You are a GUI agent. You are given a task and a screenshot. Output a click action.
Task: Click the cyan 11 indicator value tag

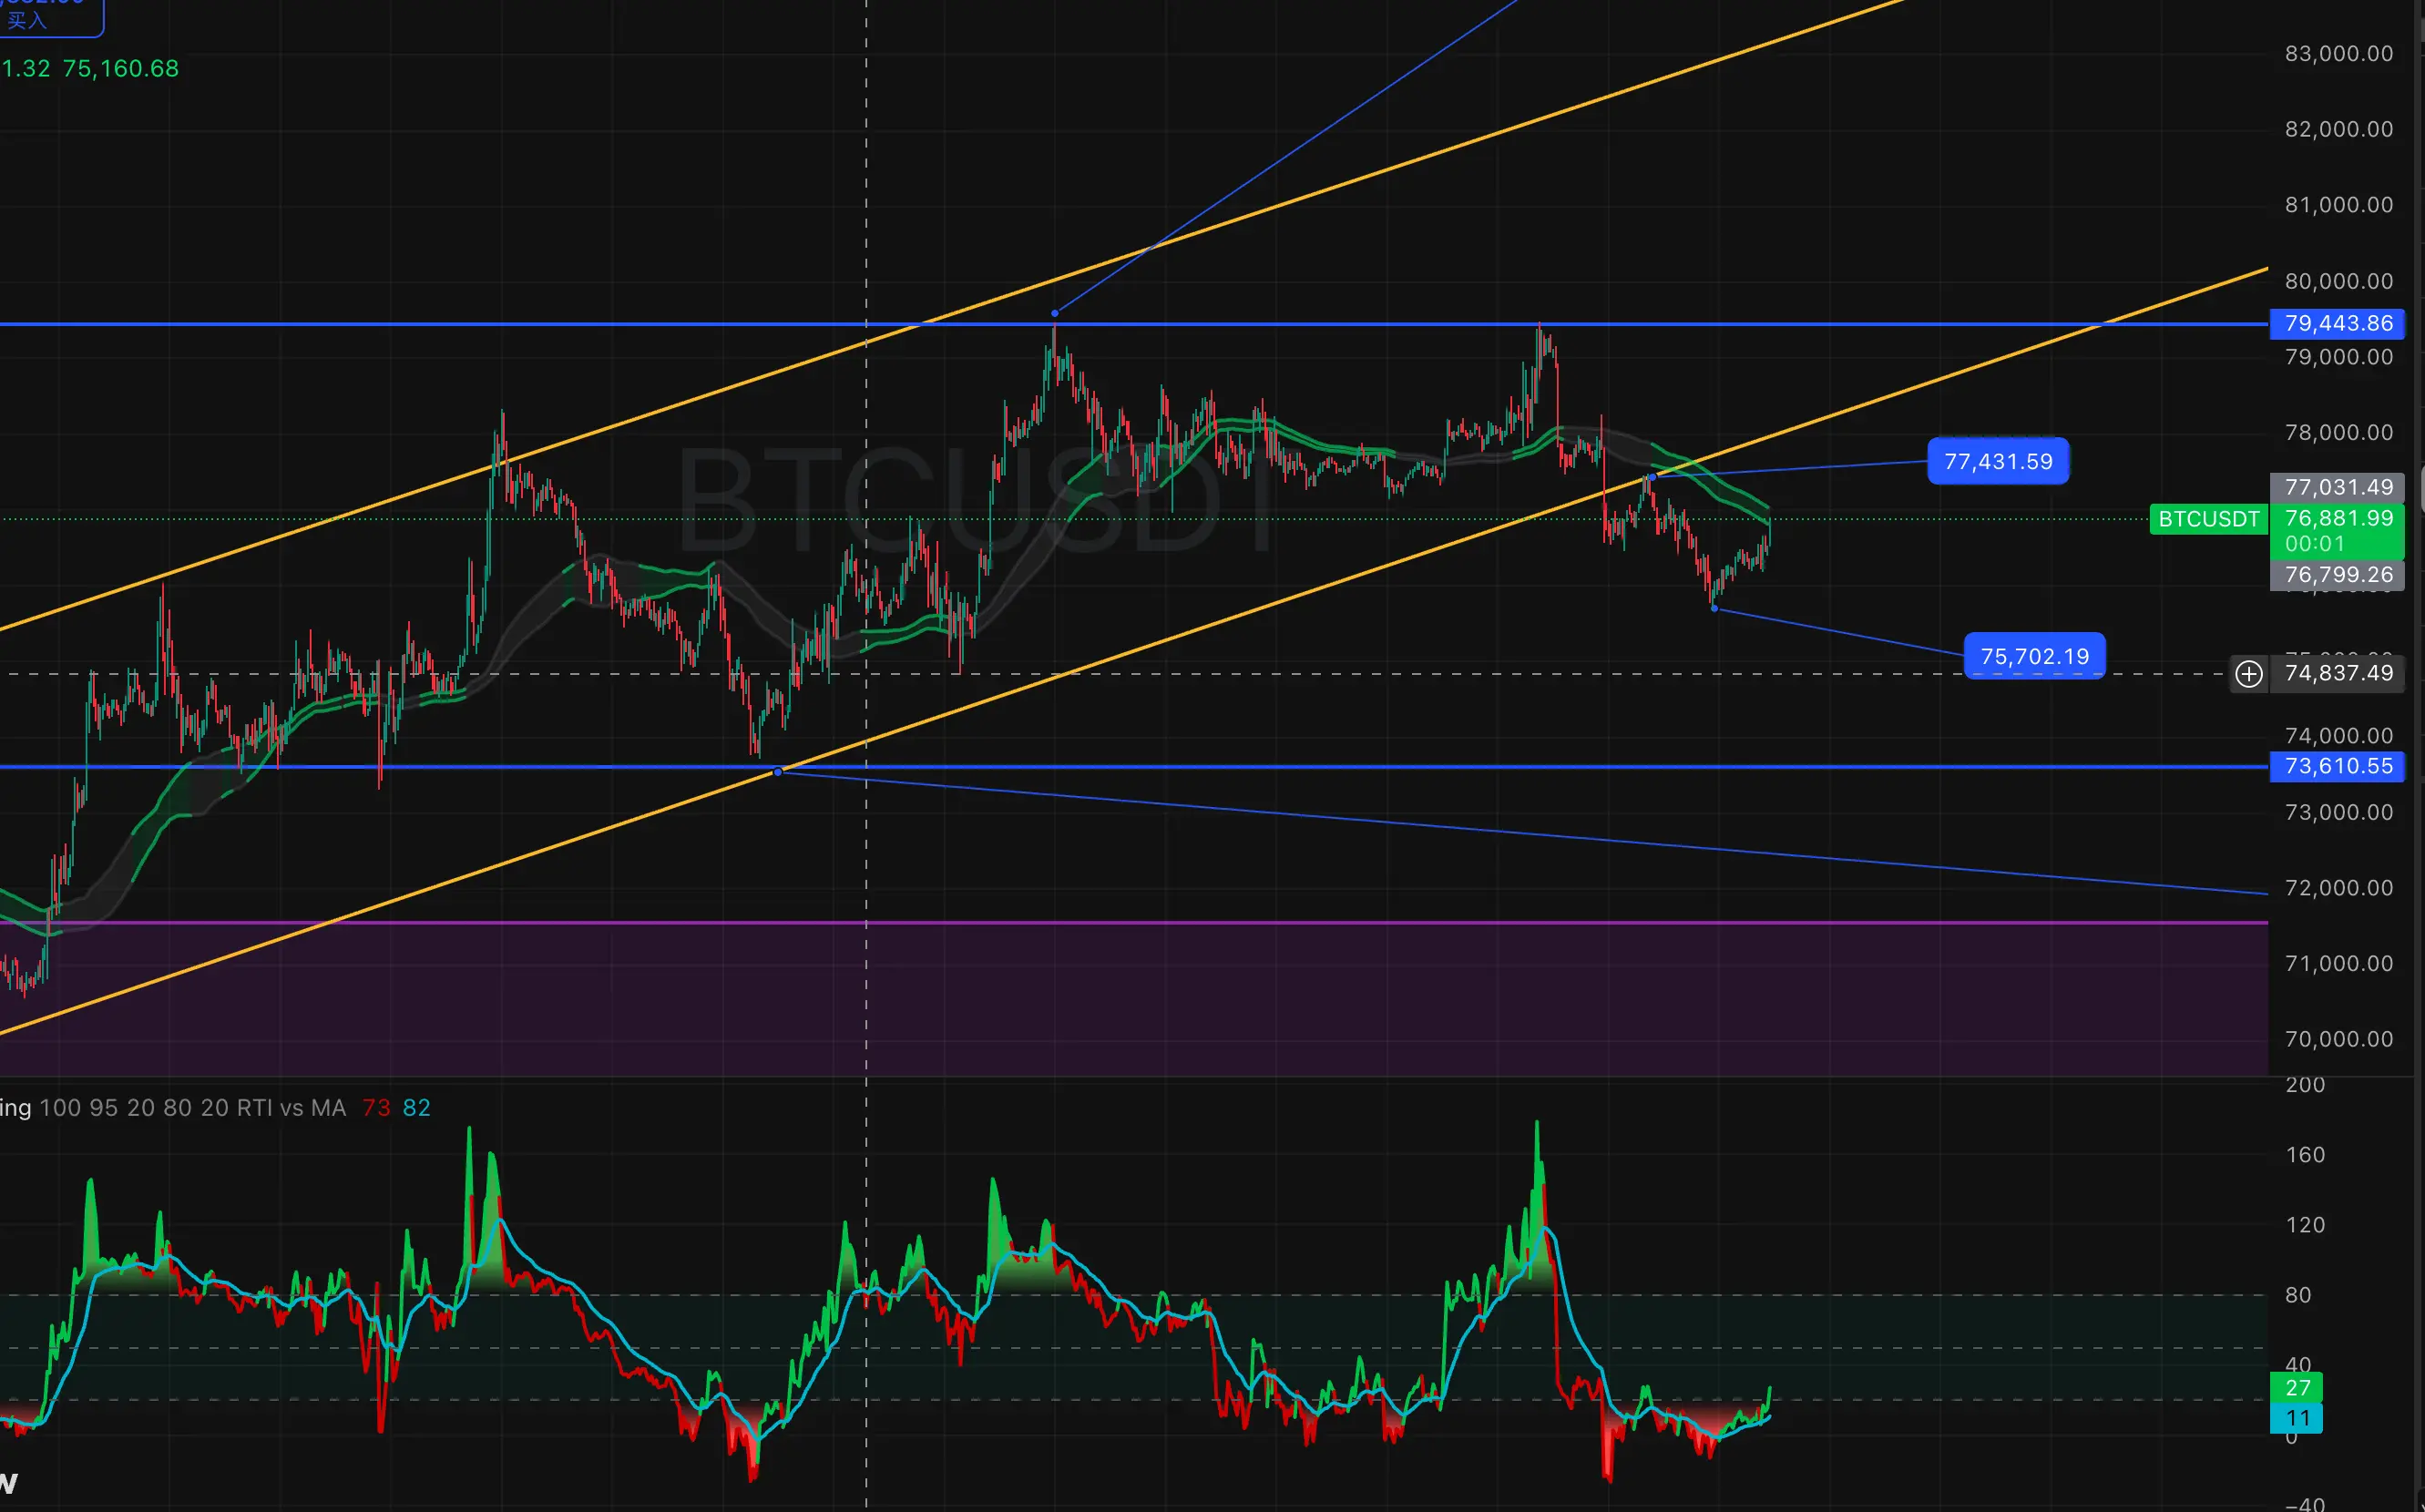point(2297,1418)
